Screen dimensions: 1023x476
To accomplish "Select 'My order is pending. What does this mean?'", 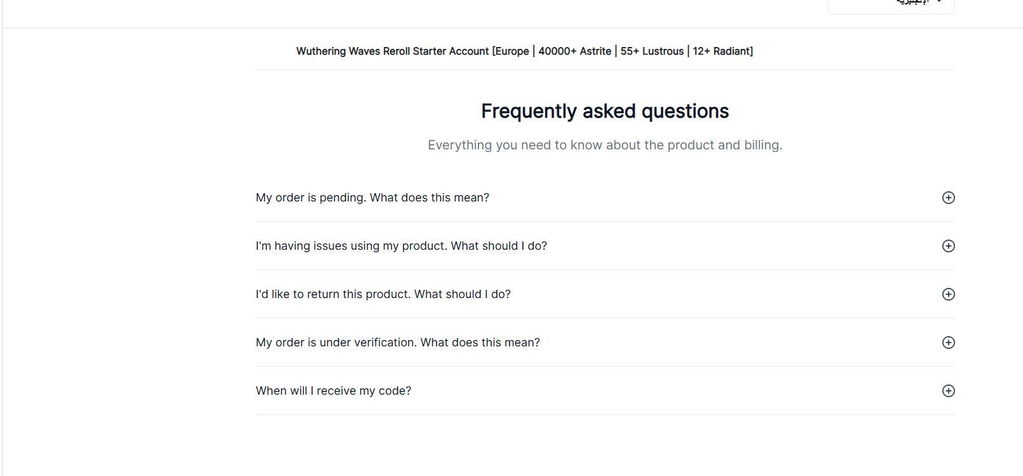I will (x=372, y=198).
